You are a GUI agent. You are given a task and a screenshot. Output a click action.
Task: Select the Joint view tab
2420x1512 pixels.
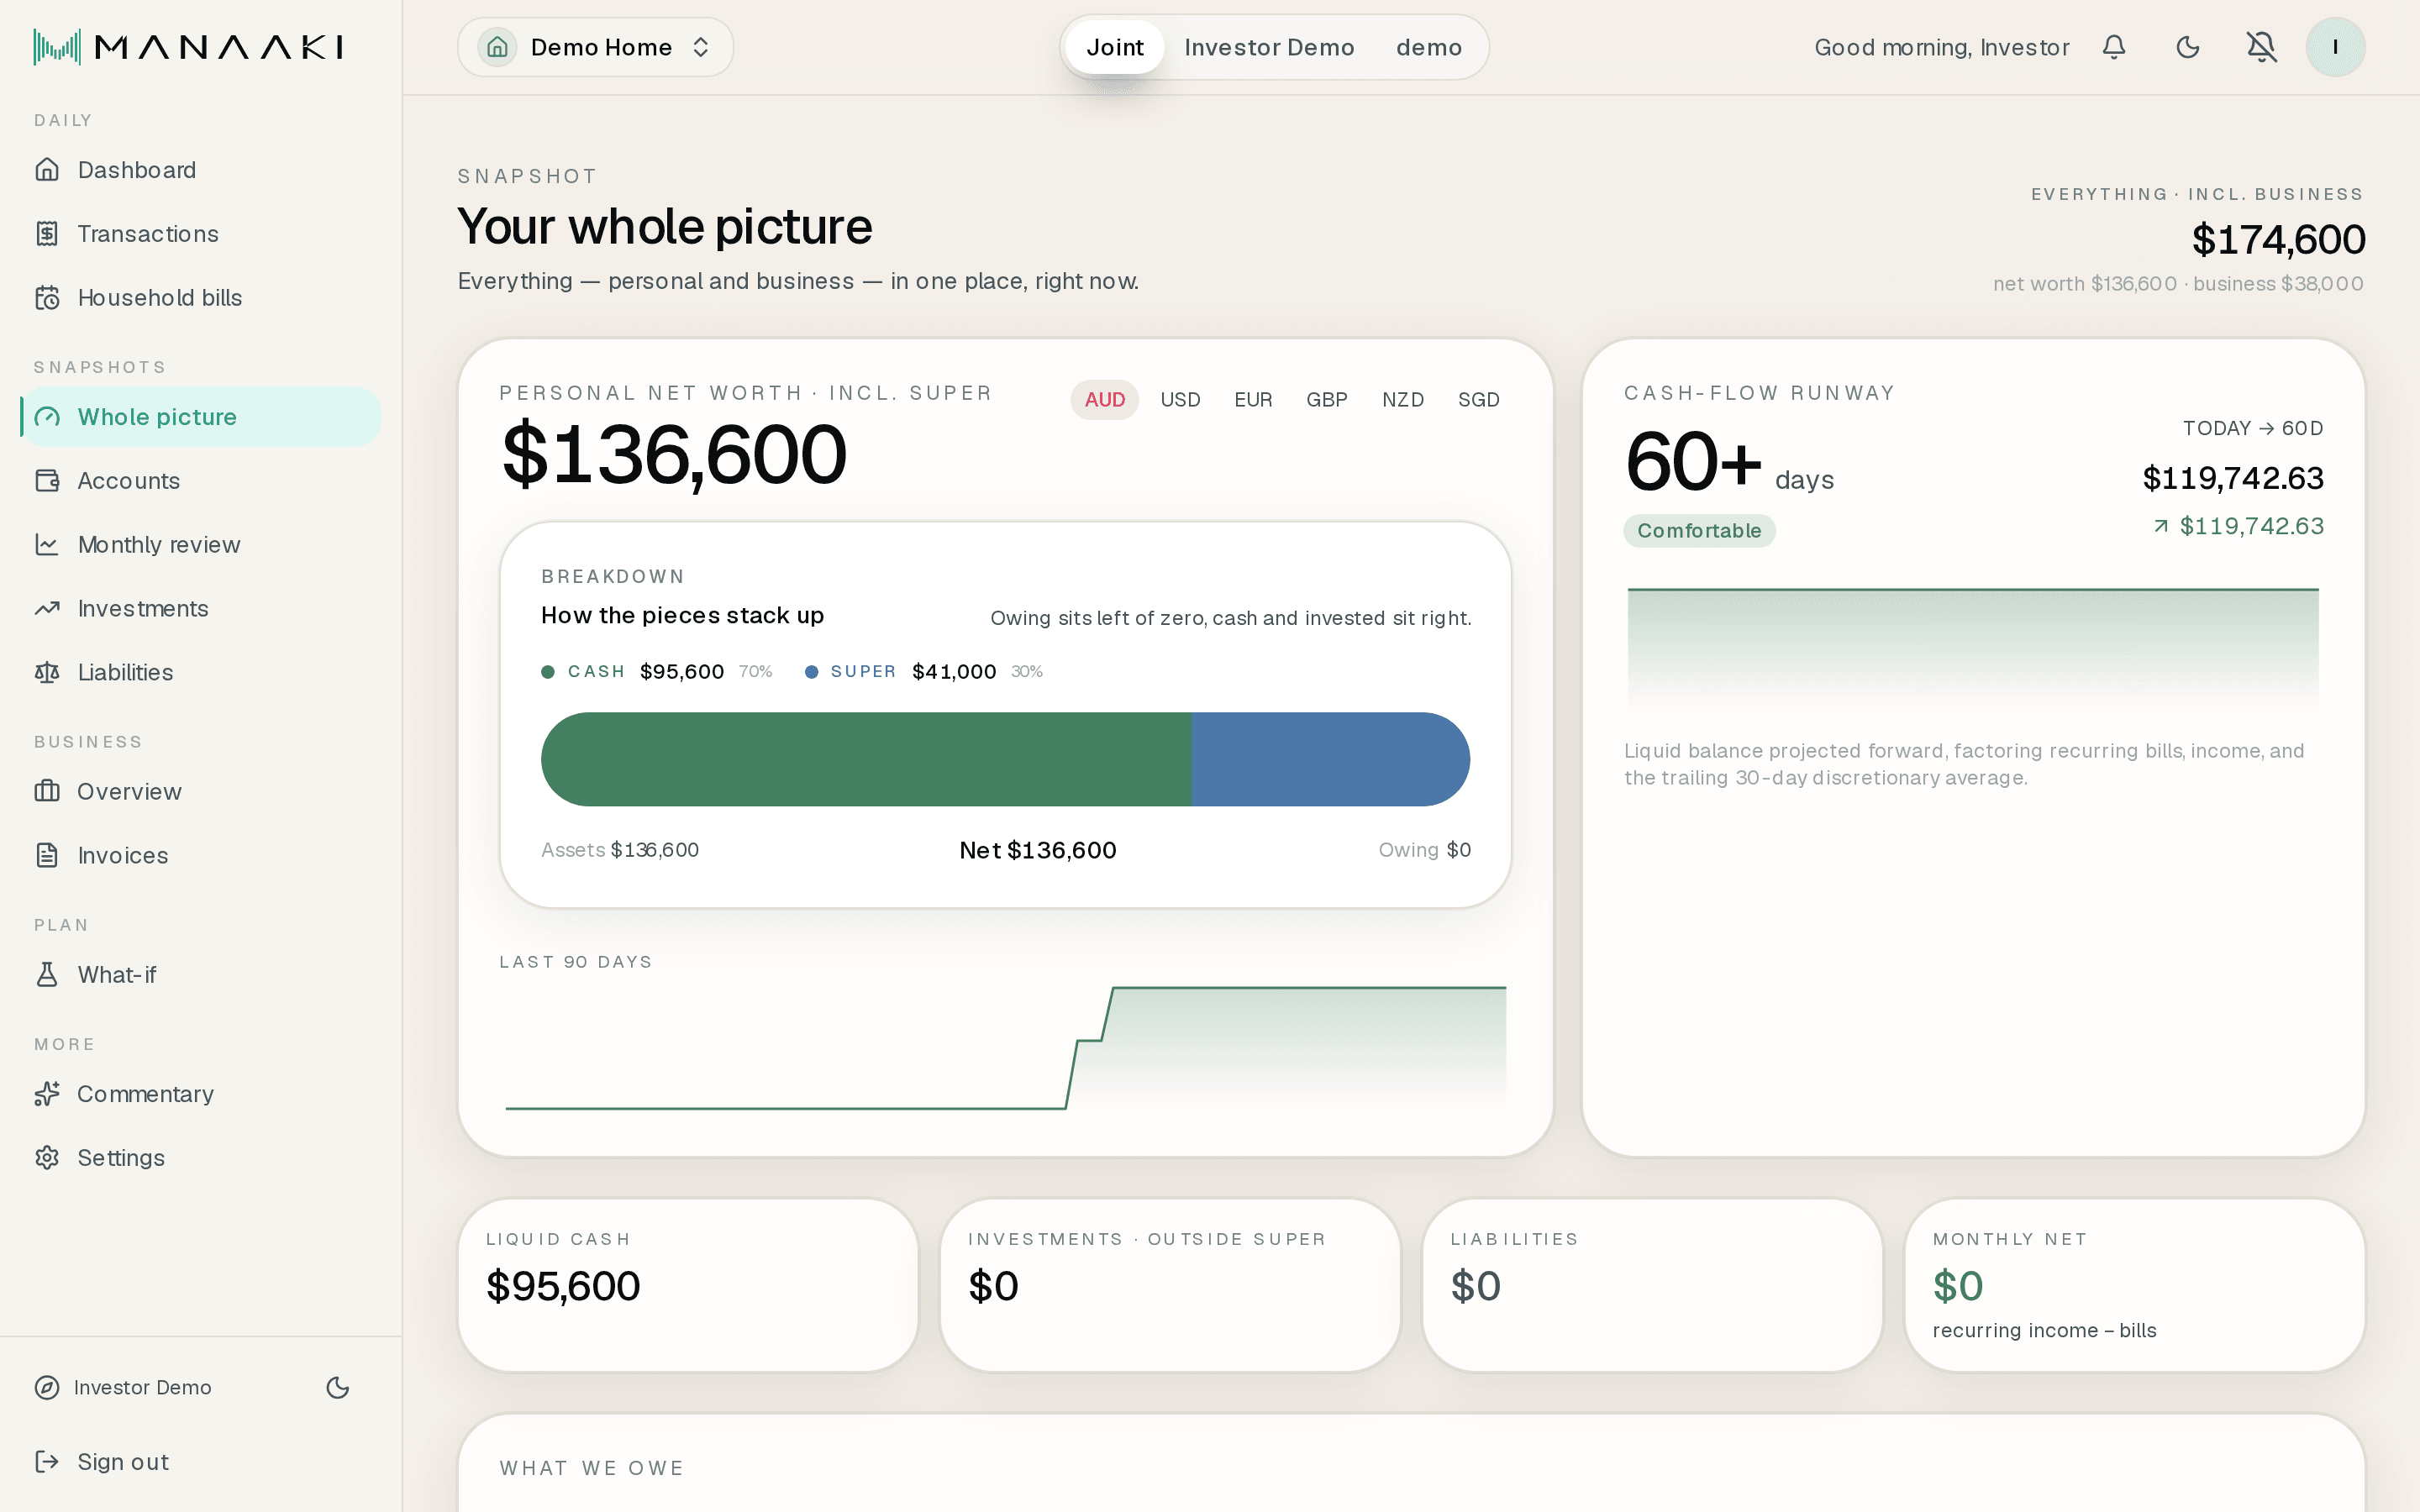[x=1115, y=47]
